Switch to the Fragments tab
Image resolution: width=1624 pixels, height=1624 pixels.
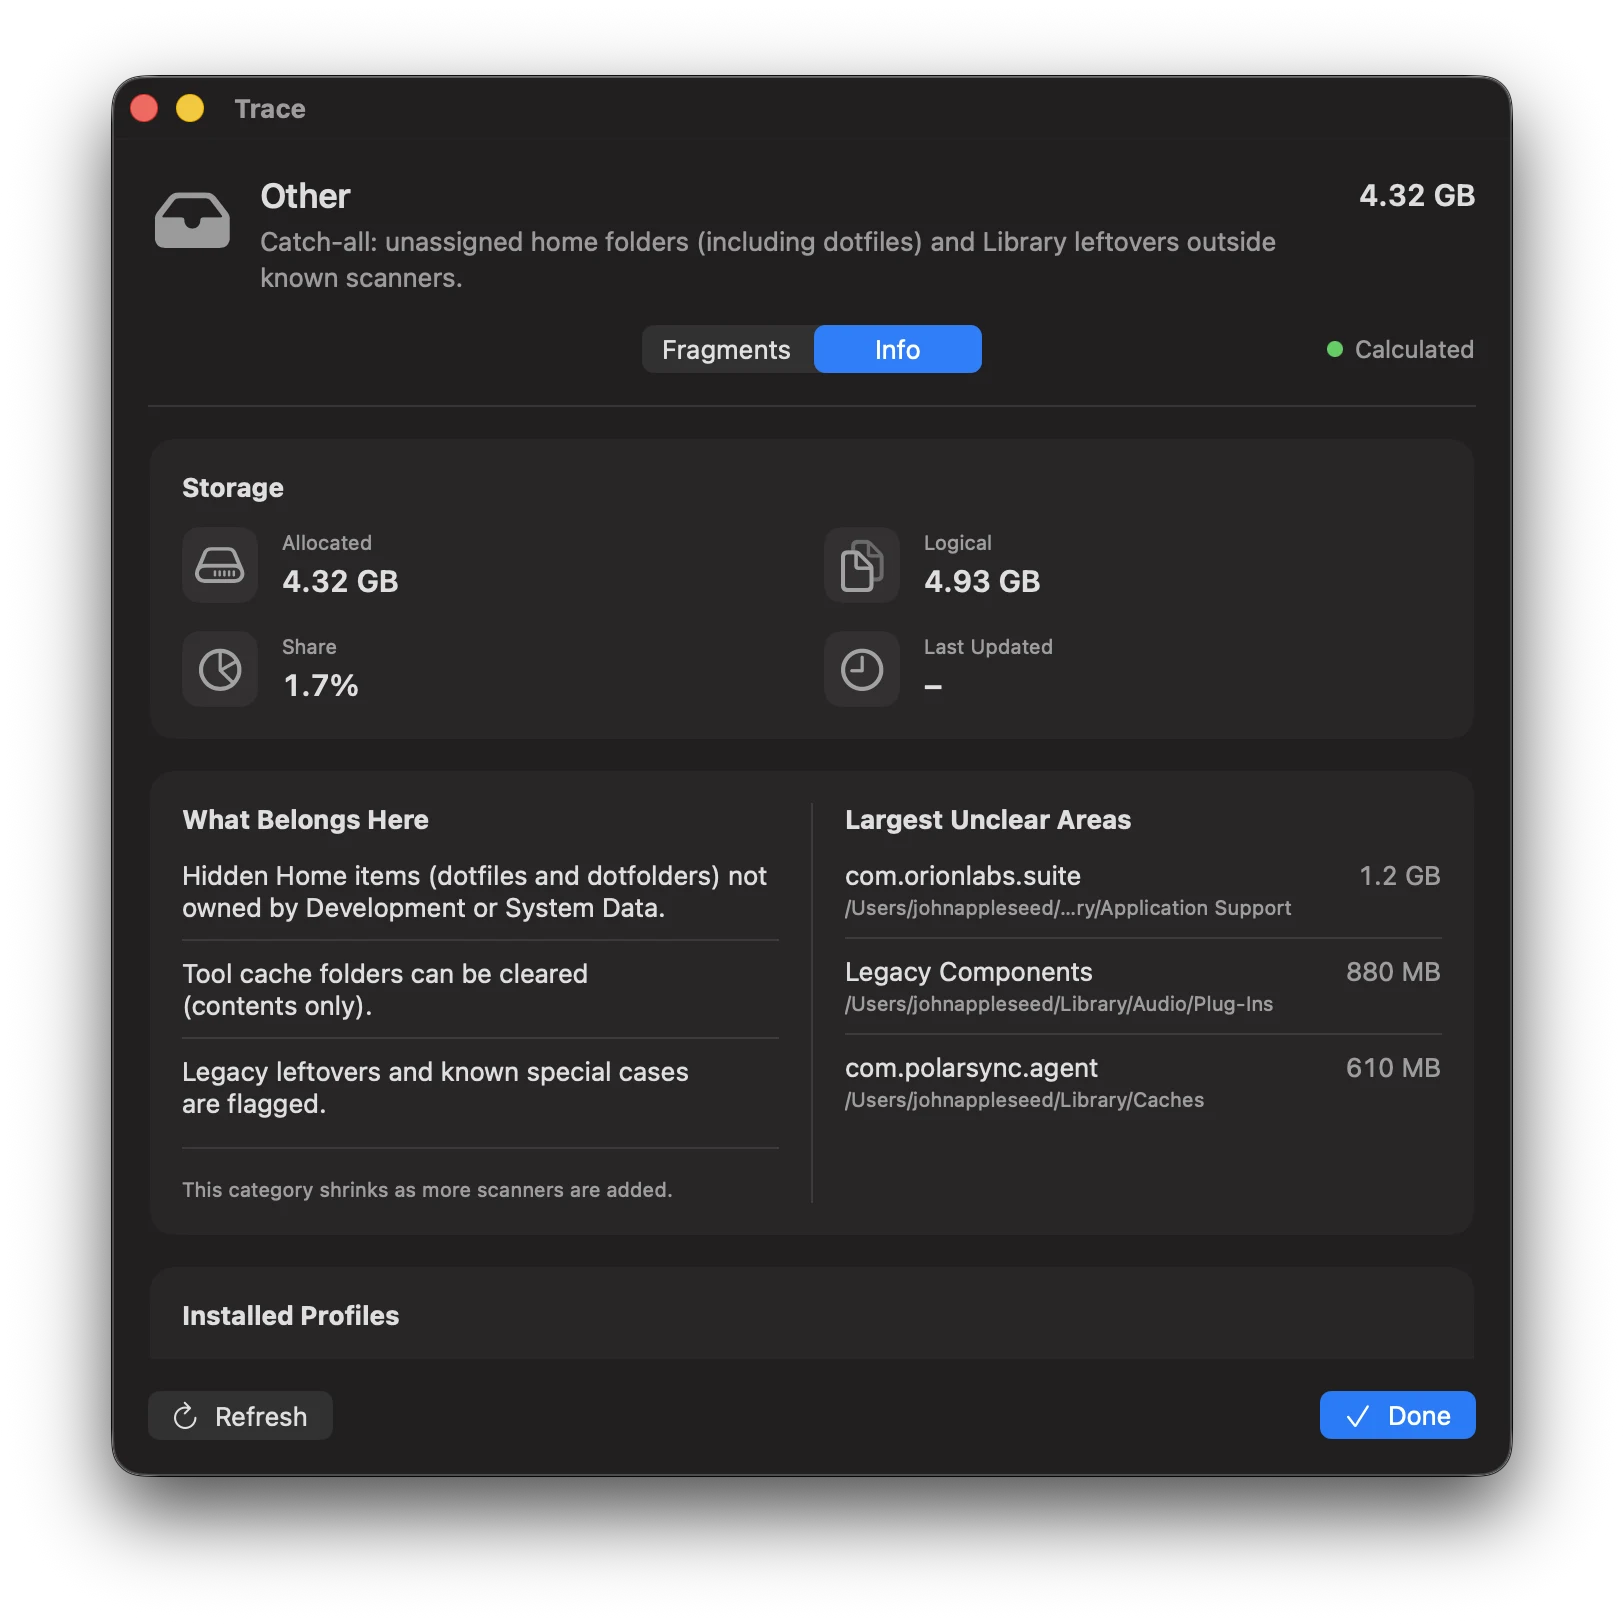[x=727, y=349]
